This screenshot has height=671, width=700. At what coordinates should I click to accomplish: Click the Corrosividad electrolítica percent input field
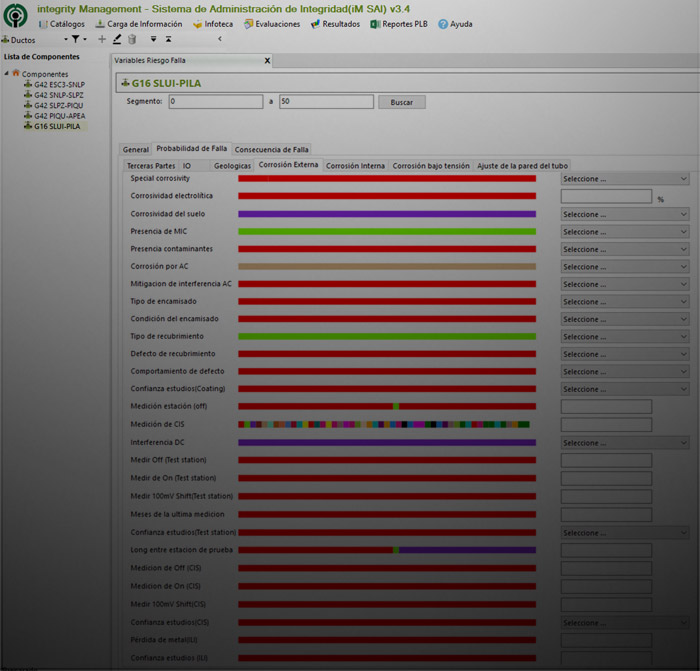click(606, 196)
